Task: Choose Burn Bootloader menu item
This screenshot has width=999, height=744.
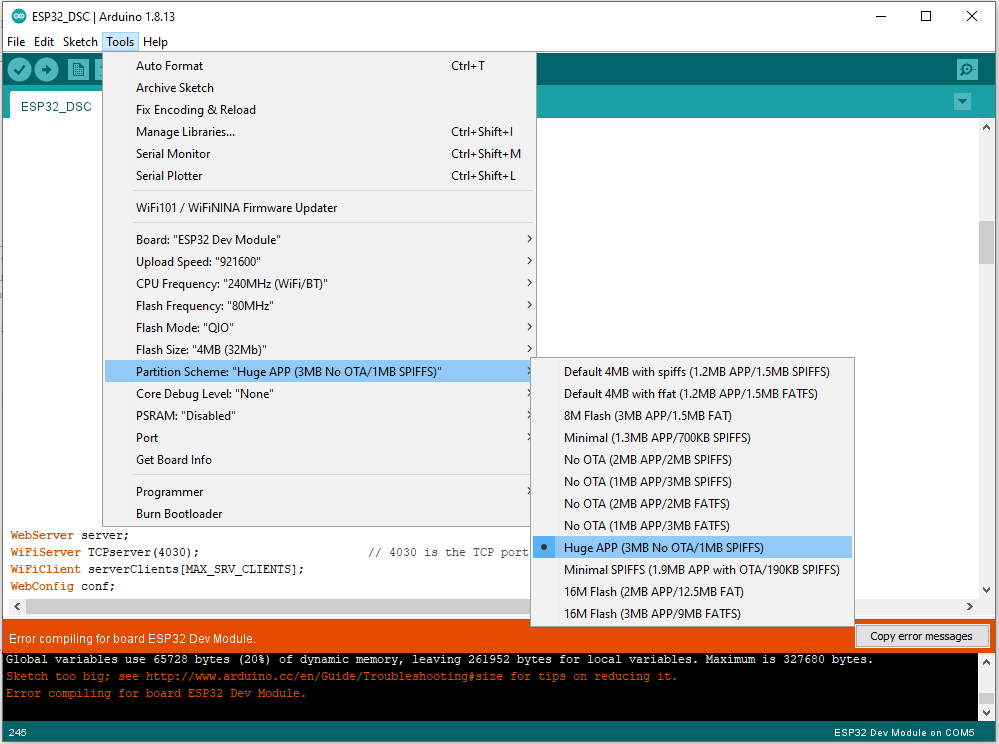Action: pos(319,513)
